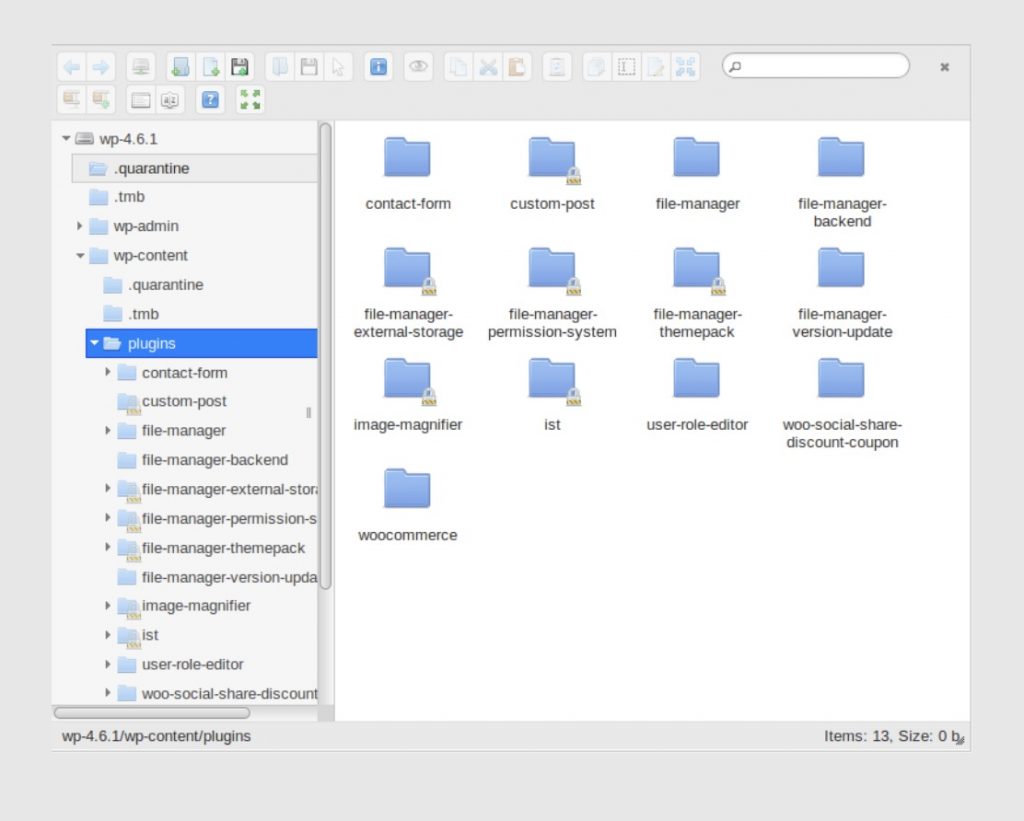
Task: Click the wp-4.6.1/wp-content/plugins path in status bar
Action: tap(156, 736)
